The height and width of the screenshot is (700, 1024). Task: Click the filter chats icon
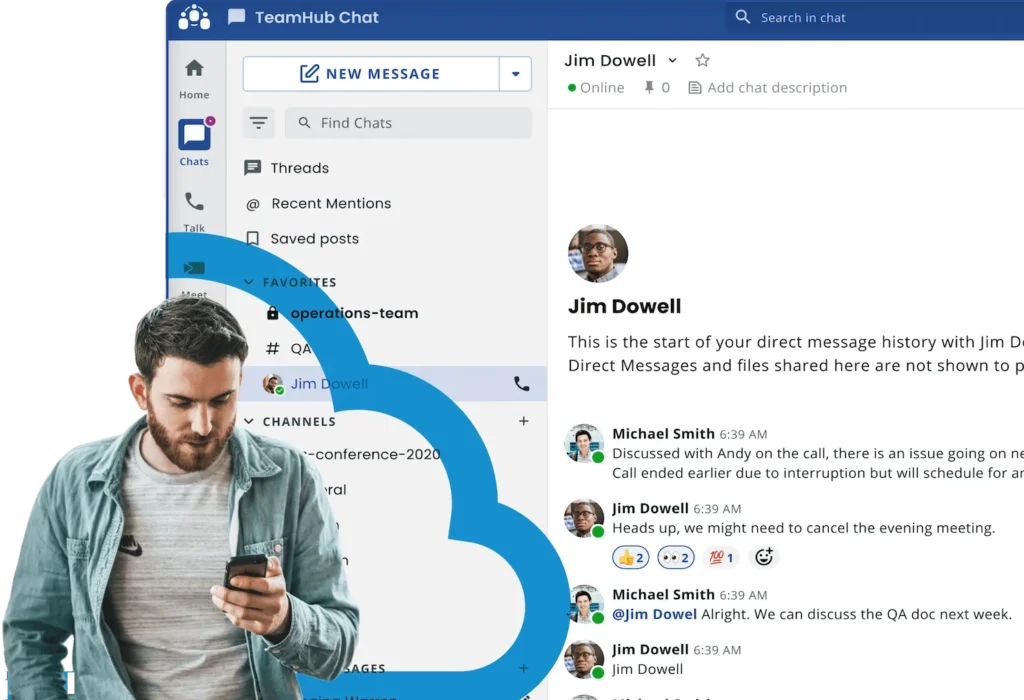pyautogui.click(x=259, y=123)
